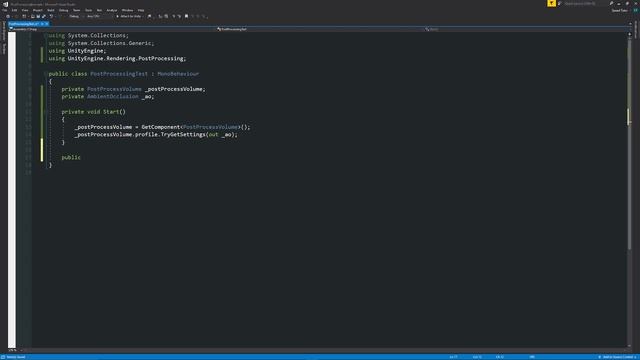
Task: Click the New Project toolbar icon
Action: tap(24, 16)
